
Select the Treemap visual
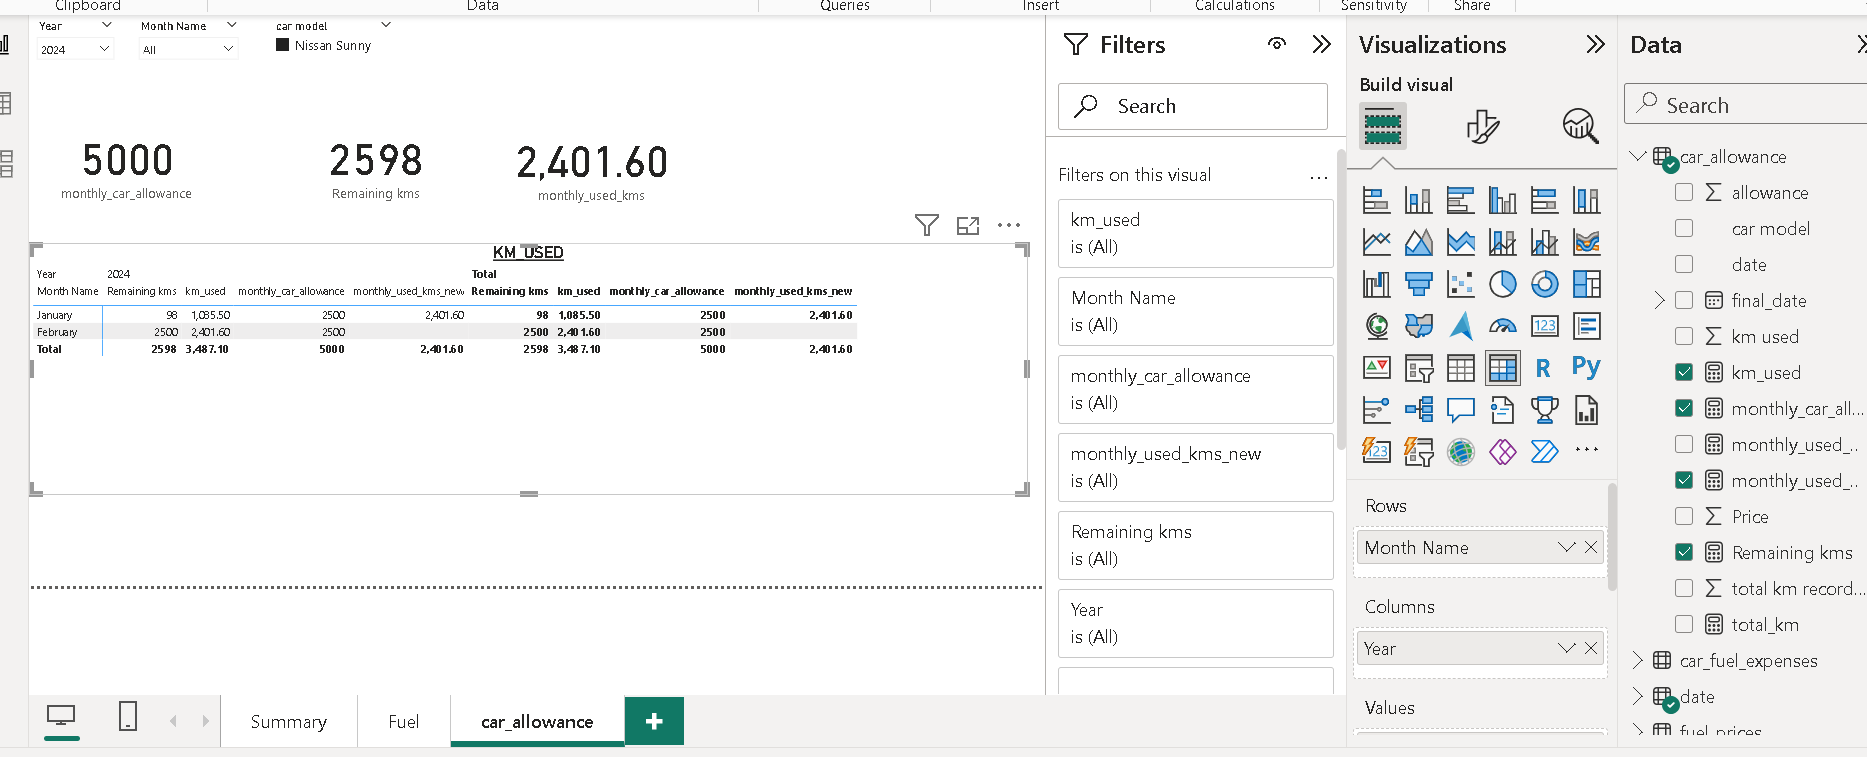click(x=1586, y=284)
